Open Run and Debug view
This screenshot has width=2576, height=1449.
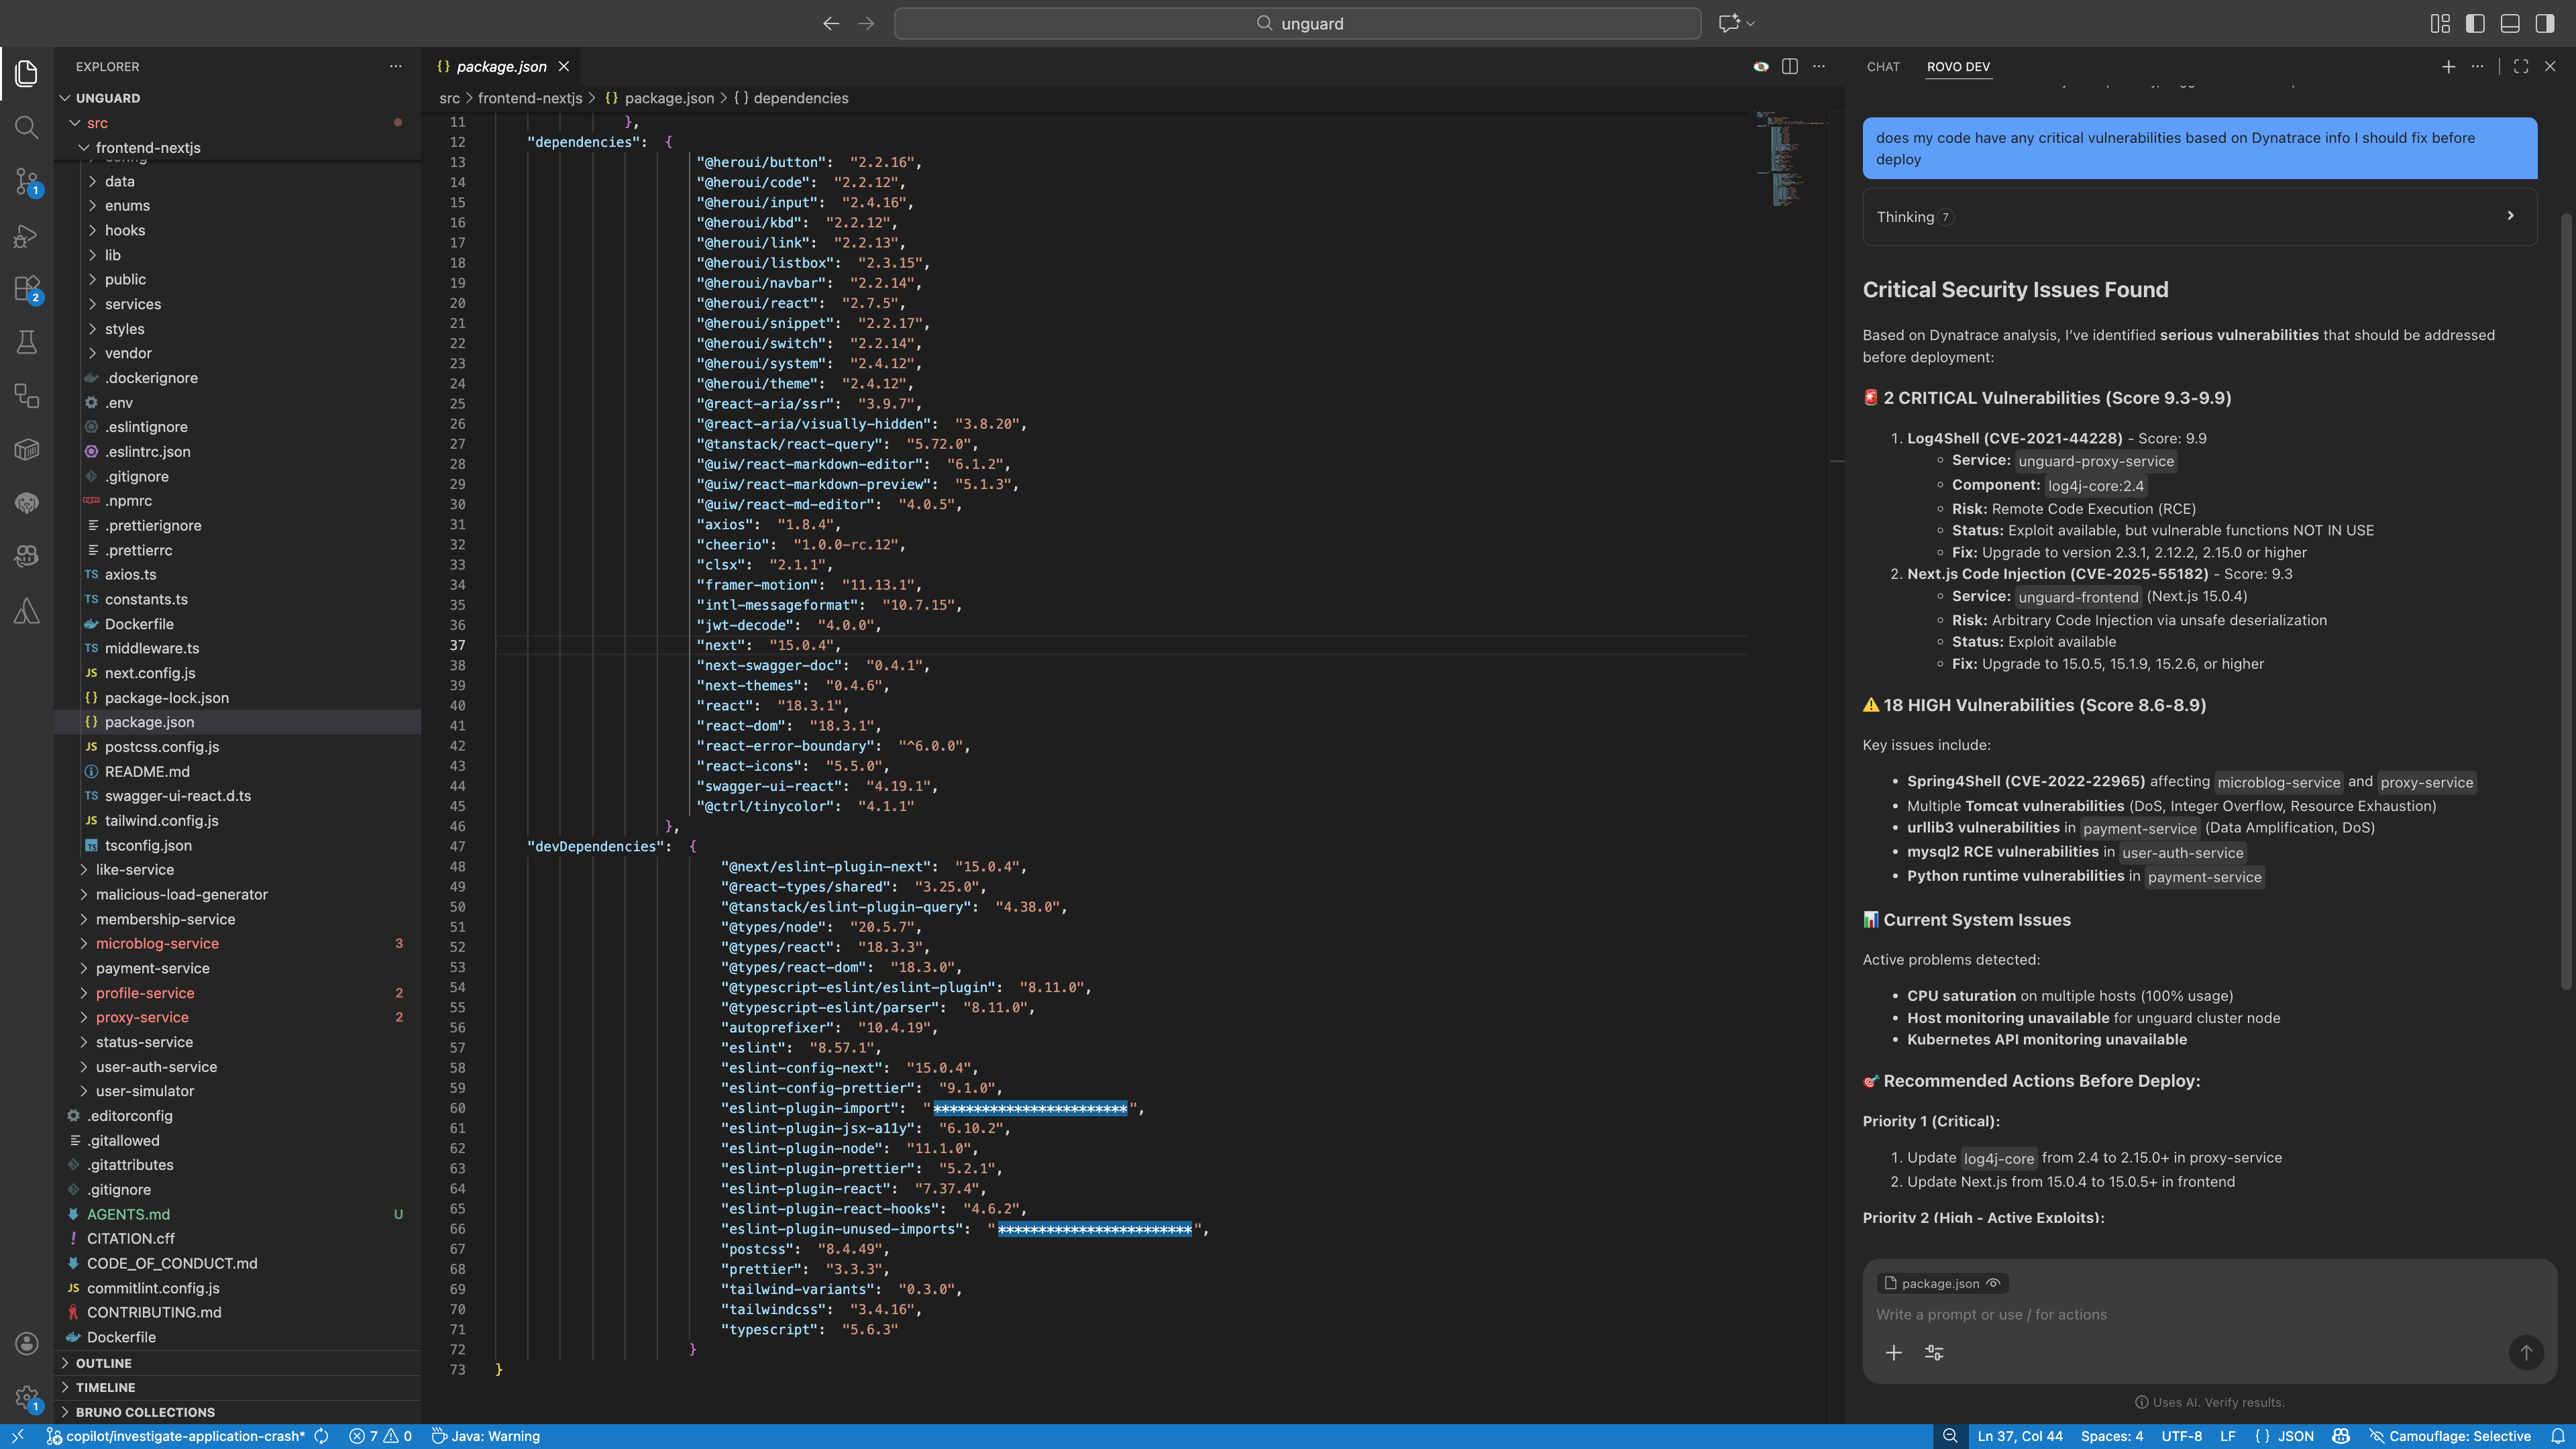tap(27, 236)
